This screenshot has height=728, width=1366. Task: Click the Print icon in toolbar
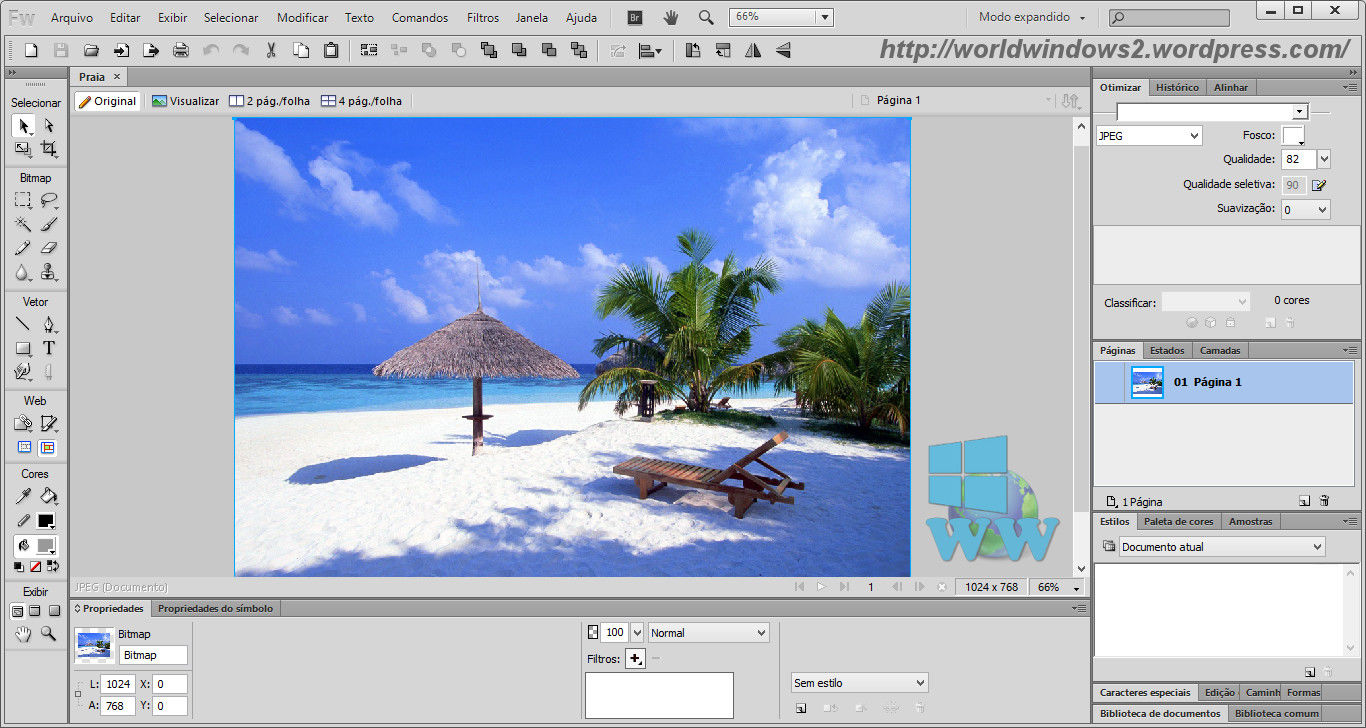(x=181, y=50)
